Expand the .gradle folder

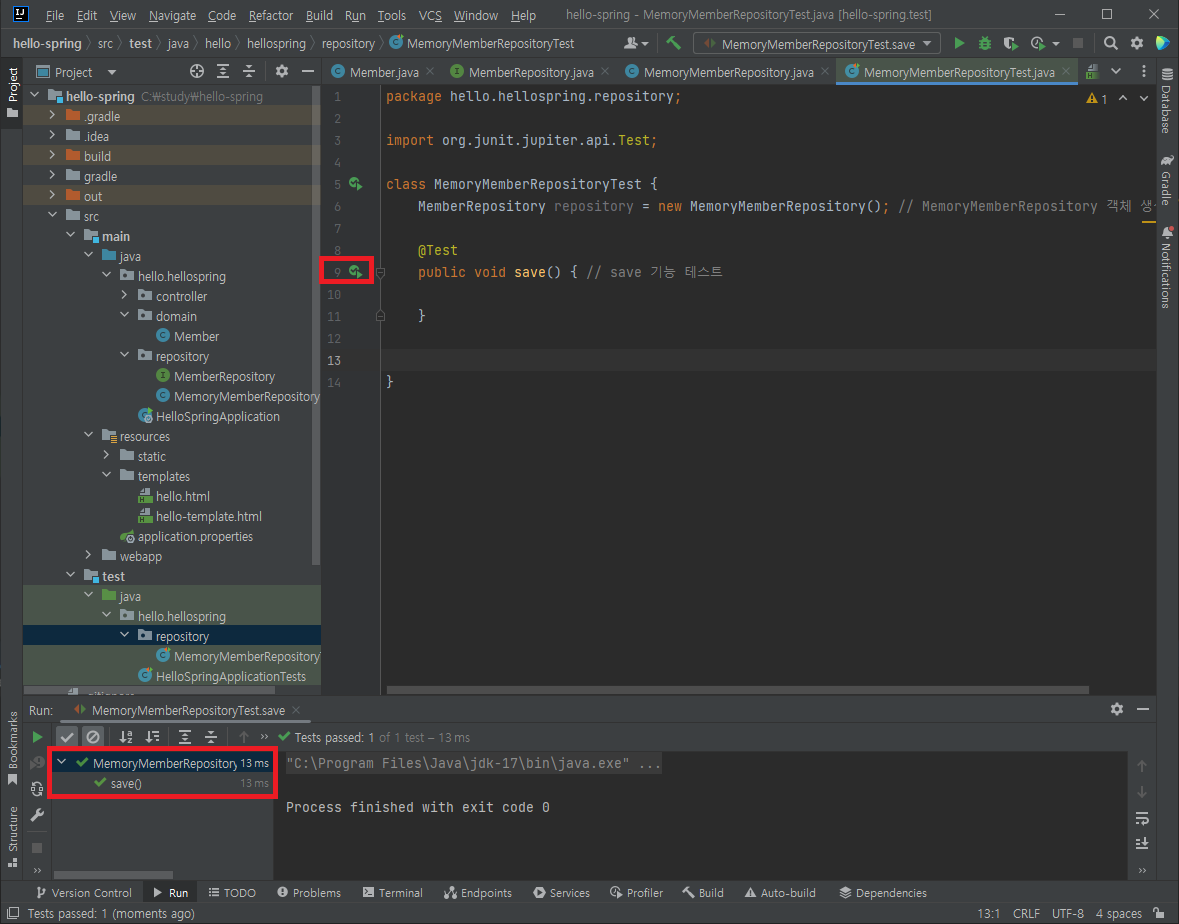click(52, 115)
